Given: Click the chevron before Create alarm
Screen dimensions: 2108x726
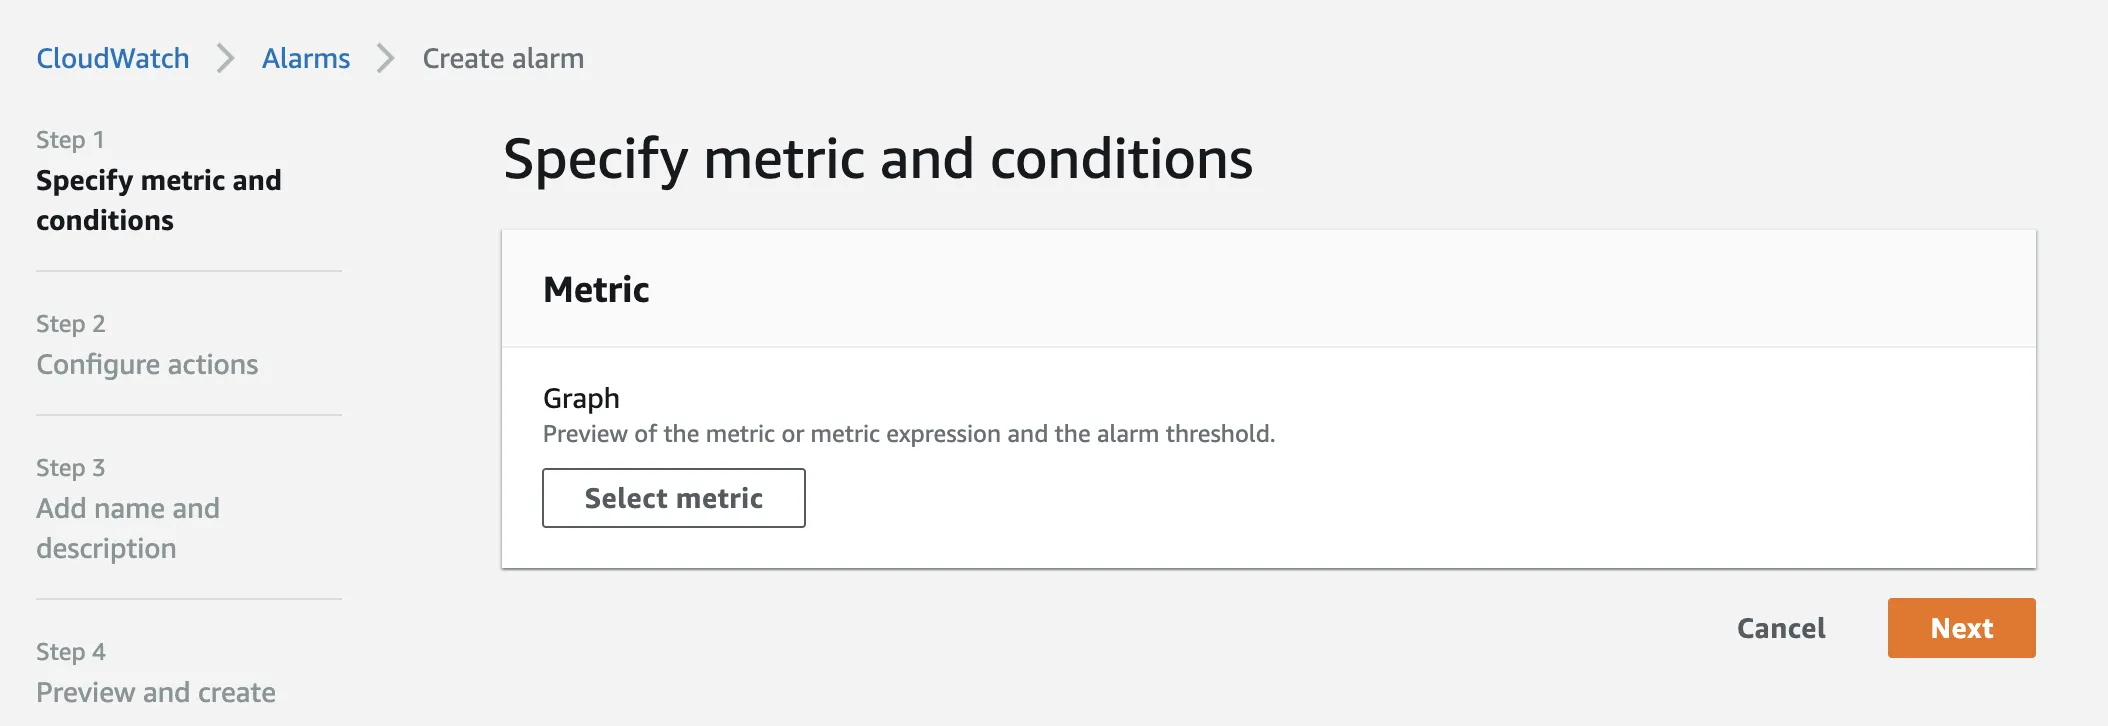Looking at the screenshot, I should click(x=386, y=59).
